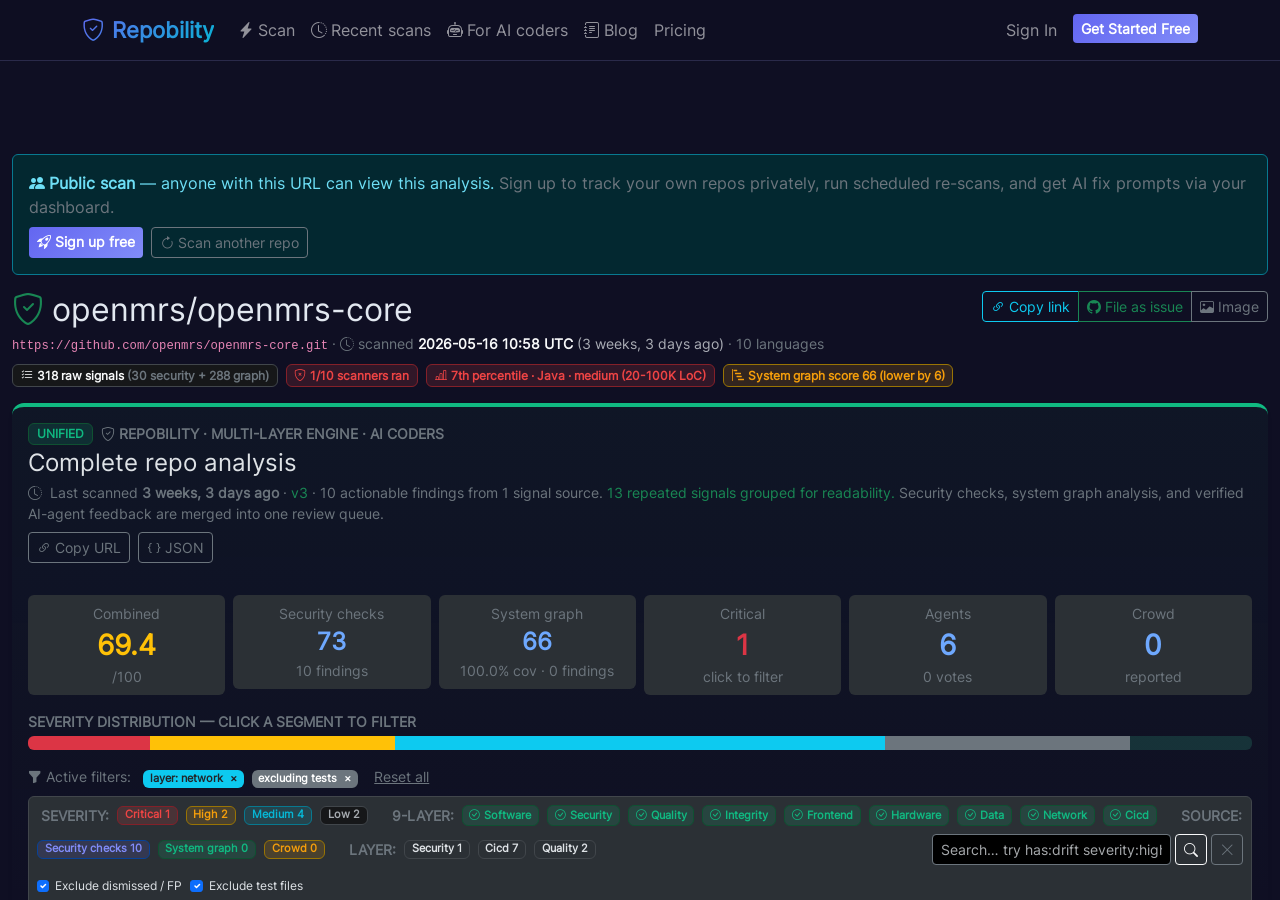Toggle the Frontend 9-layer chip
The image size is (1280, 900).
point(822,815)
